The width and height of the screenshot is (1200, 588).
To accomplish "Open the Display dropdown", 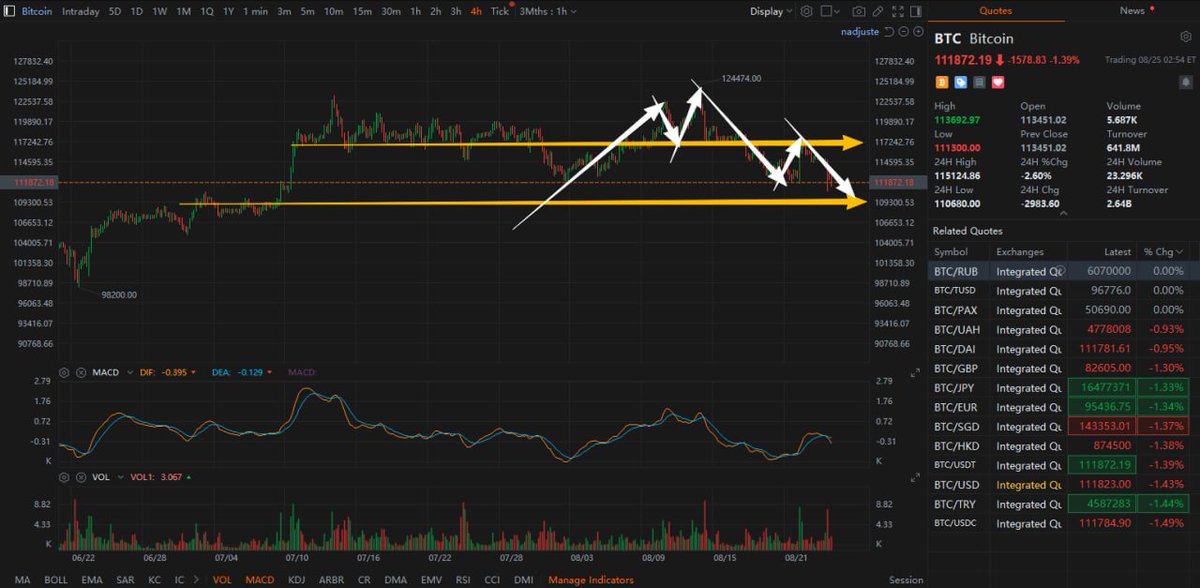I will click(771, 11).
